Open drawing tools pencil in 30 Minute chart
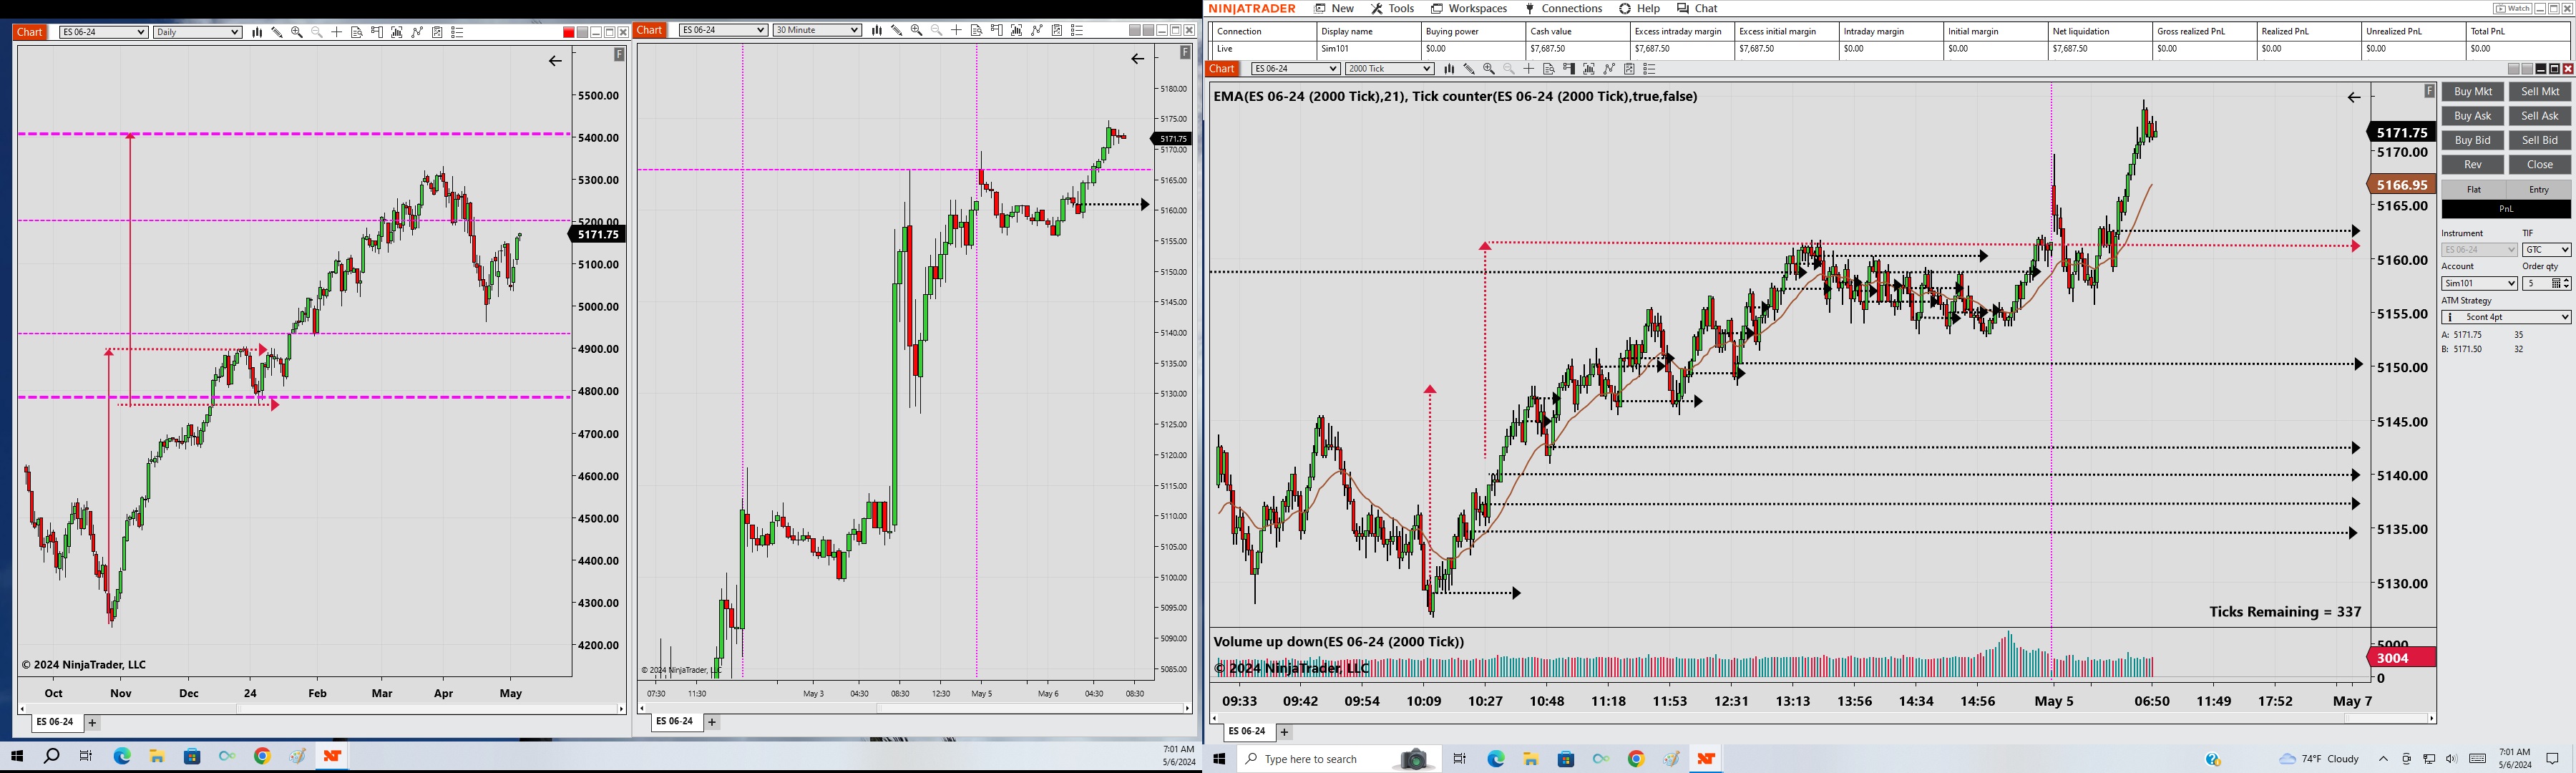Screen dimensions: 2576x773 tap(897, 30)
